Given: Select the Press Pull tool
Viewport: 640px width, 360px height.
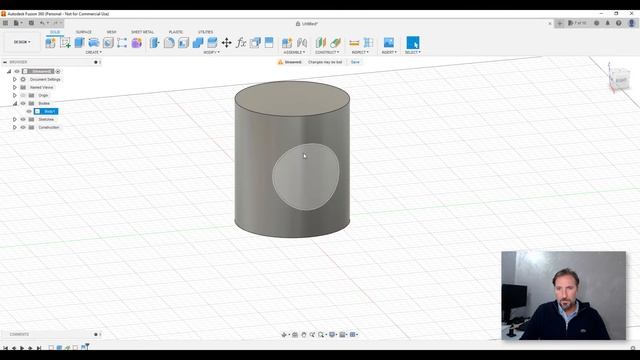Looking at the screenshot, I should 154,43.
